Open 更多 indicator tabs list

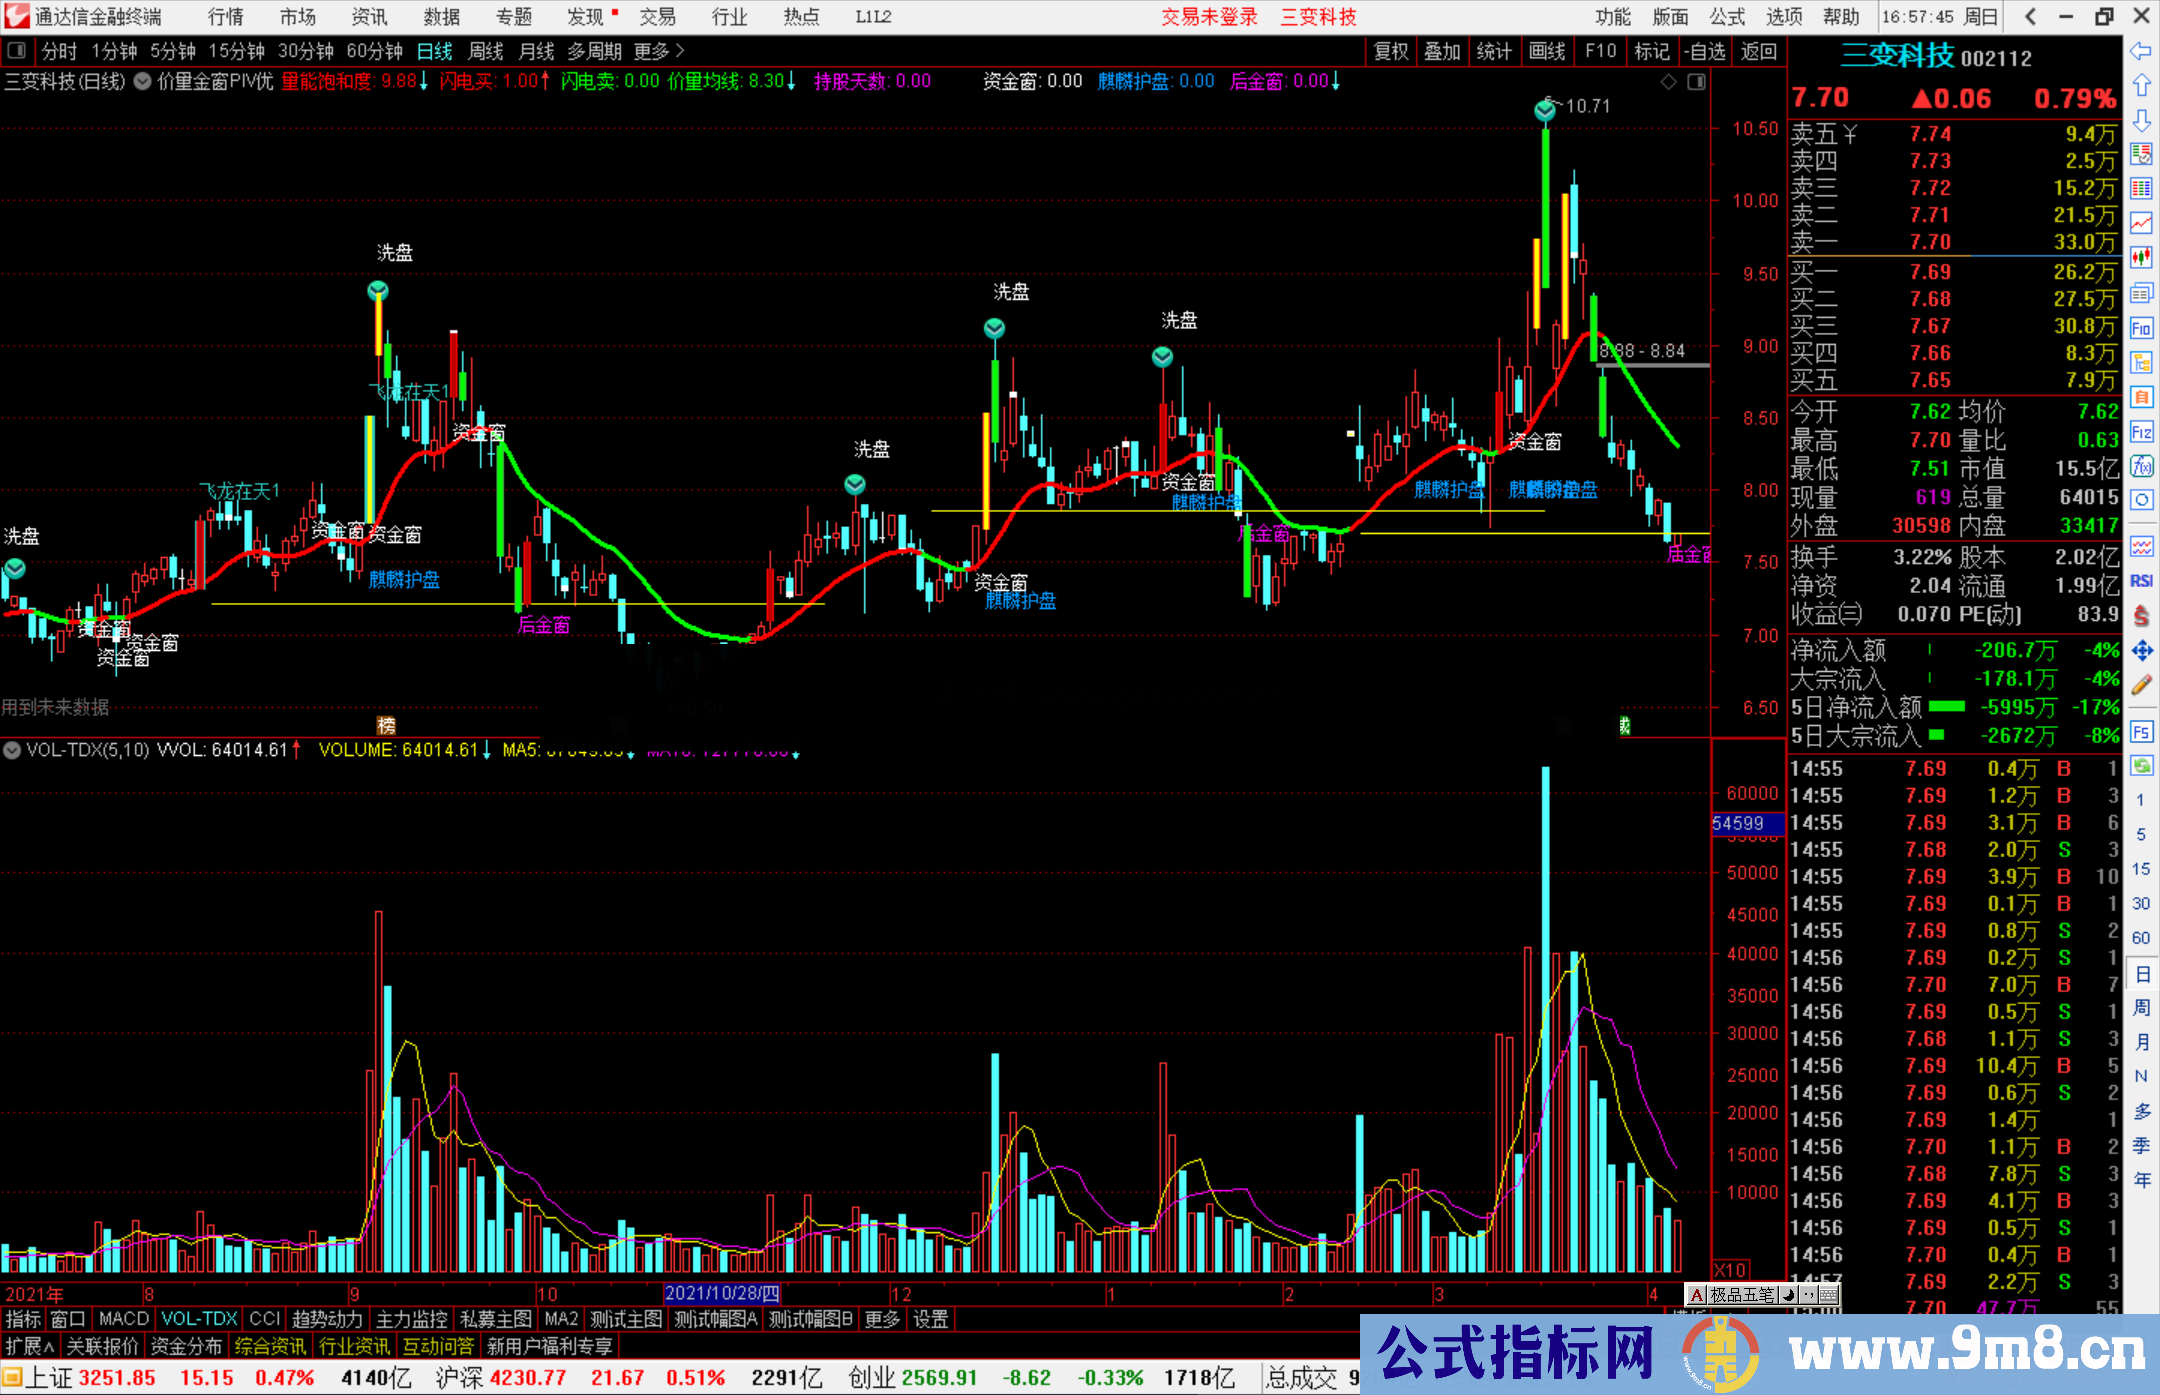[881, 1319]
